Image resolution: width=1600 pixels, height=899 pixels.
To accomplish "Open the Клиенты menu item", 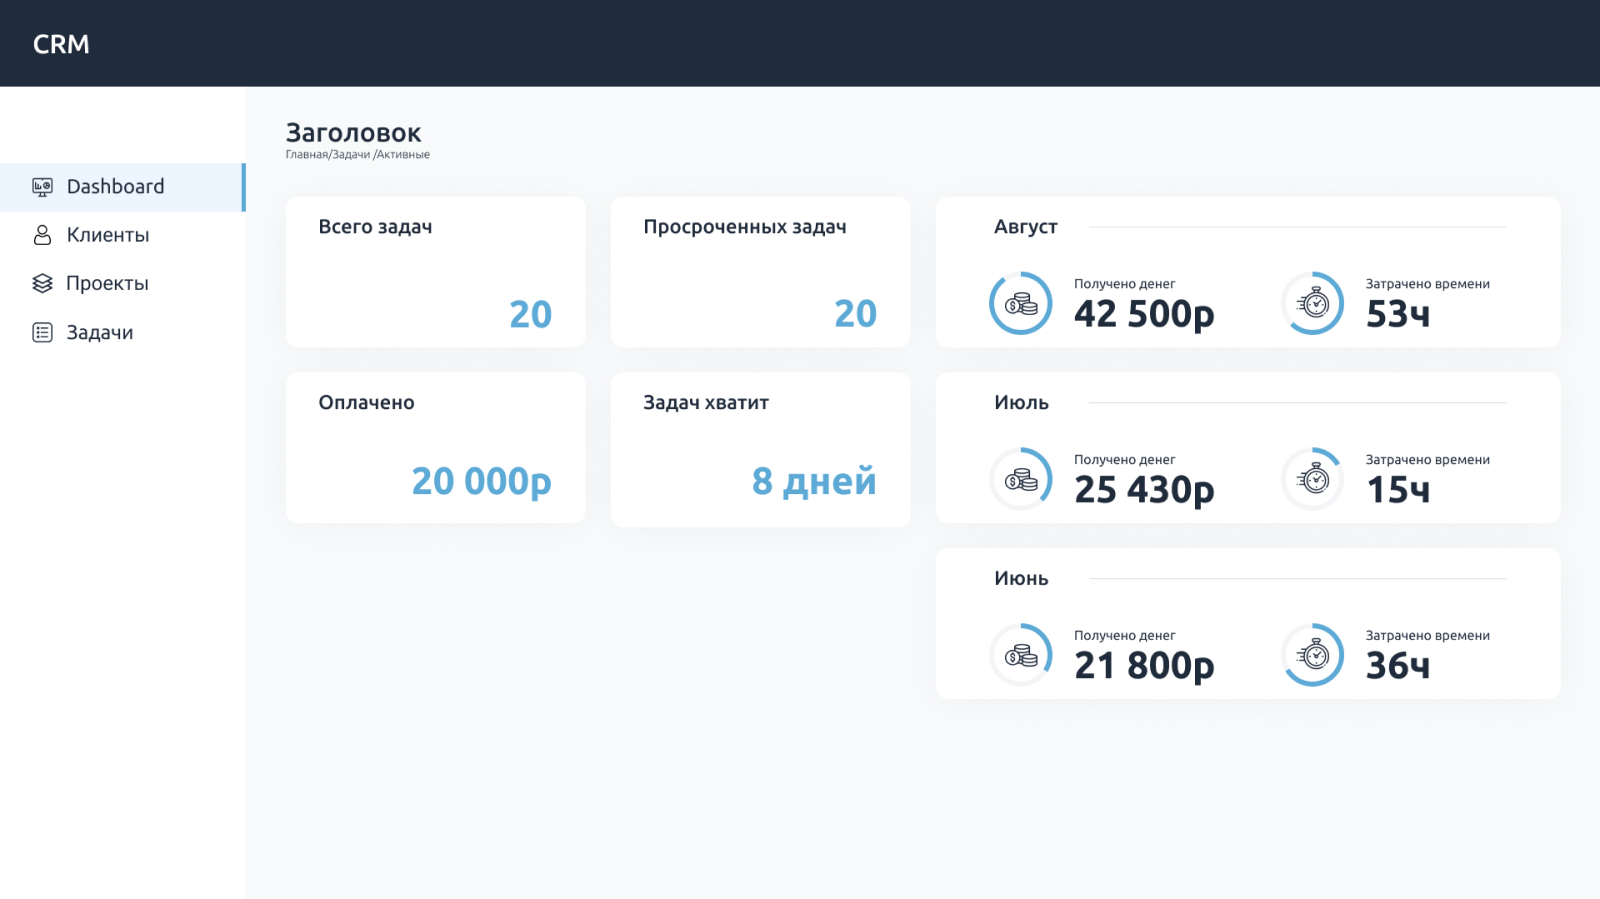I will [108, 235].
